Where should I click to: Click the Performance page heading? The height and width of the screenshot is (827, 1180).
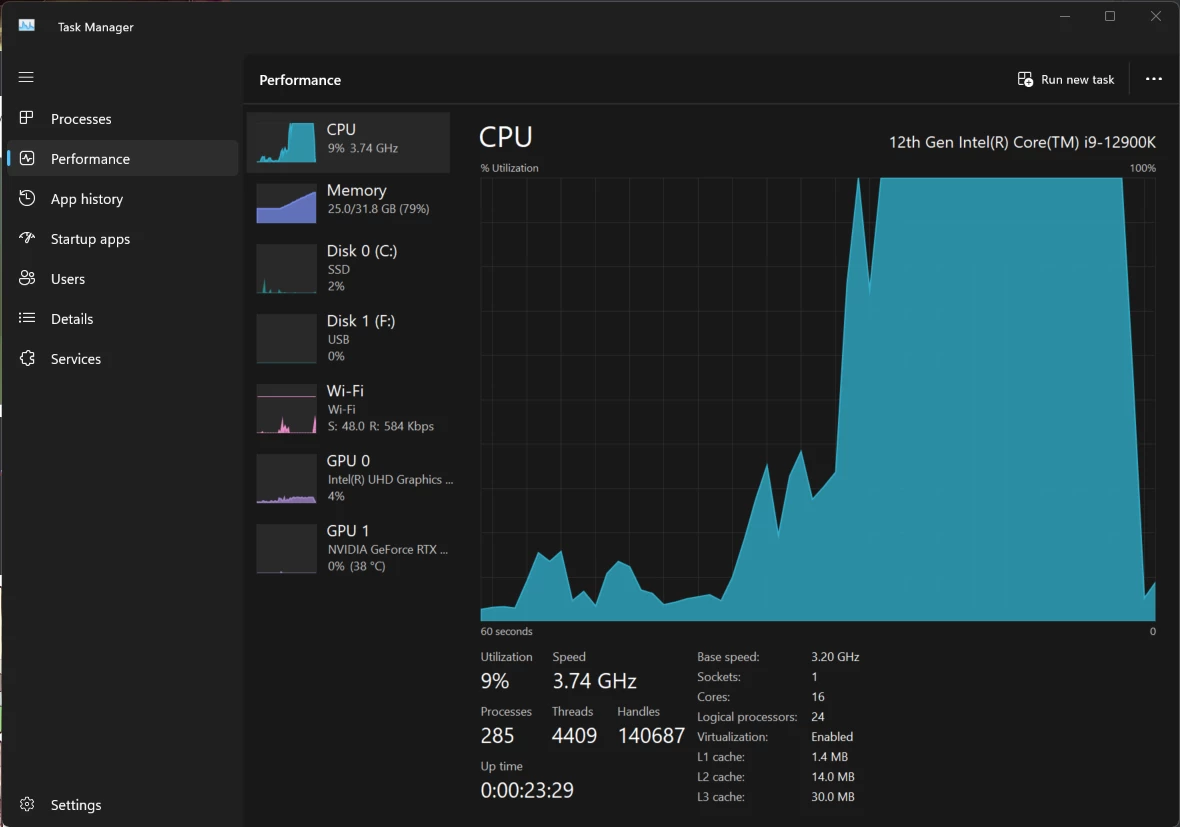coord(300,80)
